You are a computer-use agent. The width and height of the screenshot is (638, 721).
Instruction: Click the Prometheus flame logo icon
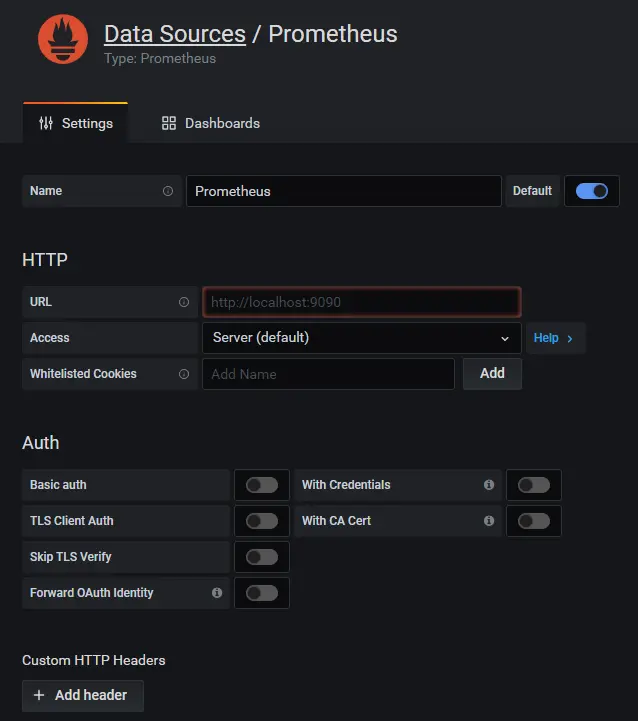pos(62,40)
